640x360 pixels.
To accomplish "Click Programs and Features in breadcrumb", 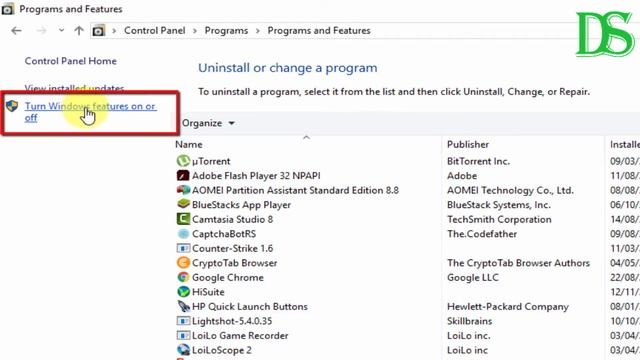I will [319, 31].
